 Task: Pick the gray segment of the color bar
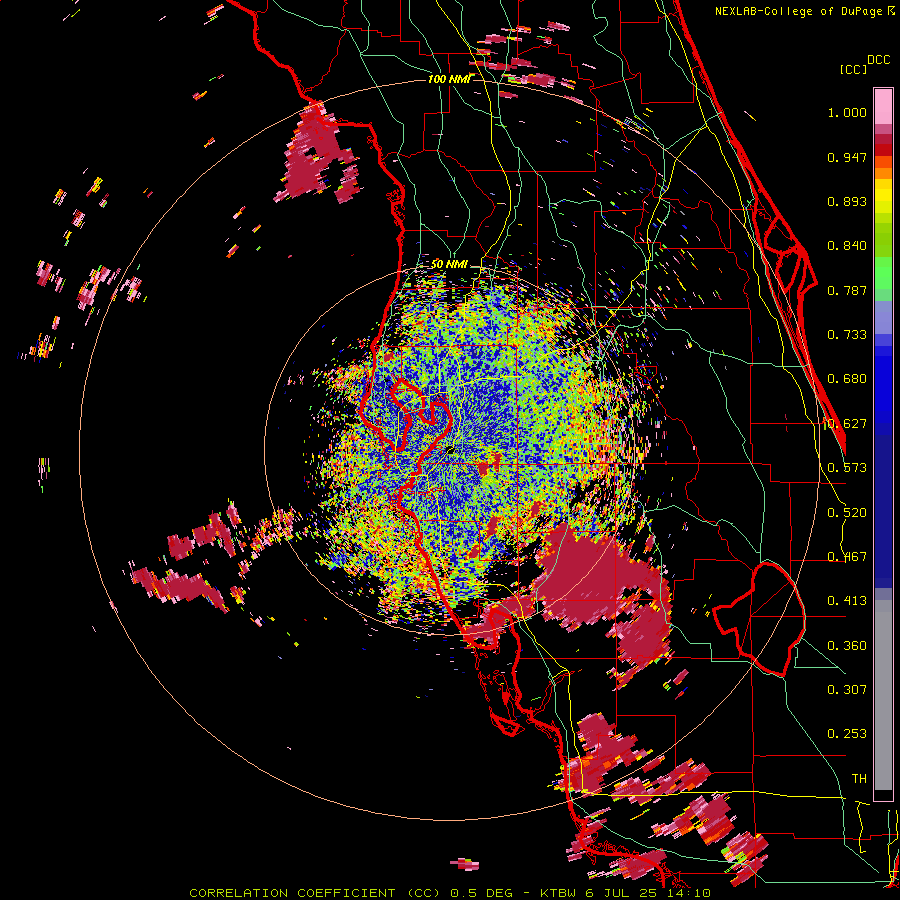tap(883, 695)
